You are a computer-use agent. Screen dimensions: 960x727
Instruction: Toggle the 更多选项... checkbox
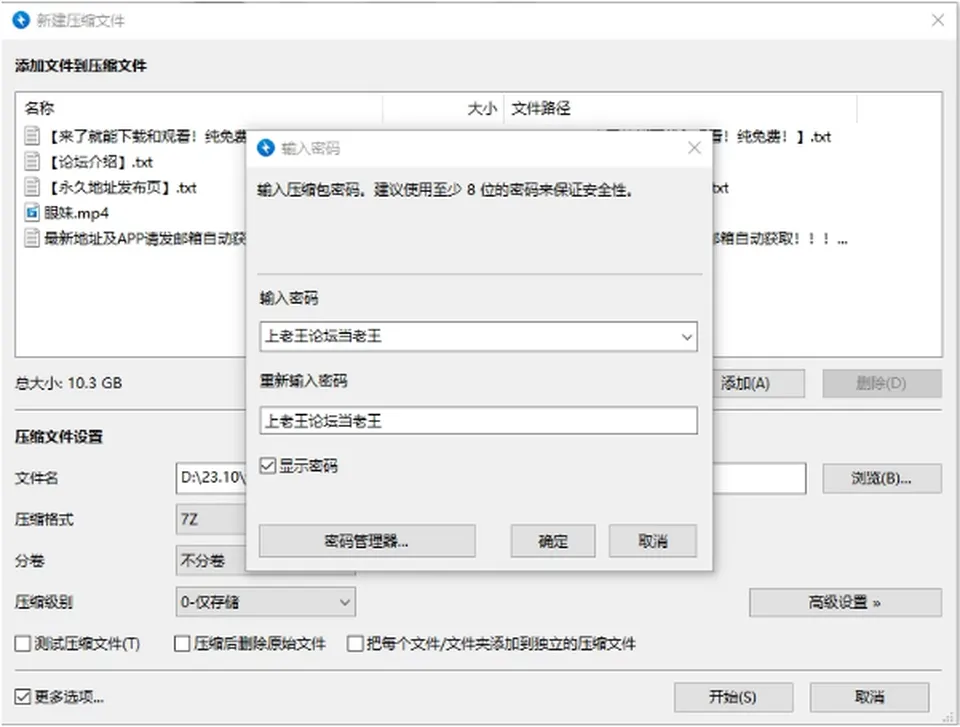pyautogui.click(x=23, y=696)
